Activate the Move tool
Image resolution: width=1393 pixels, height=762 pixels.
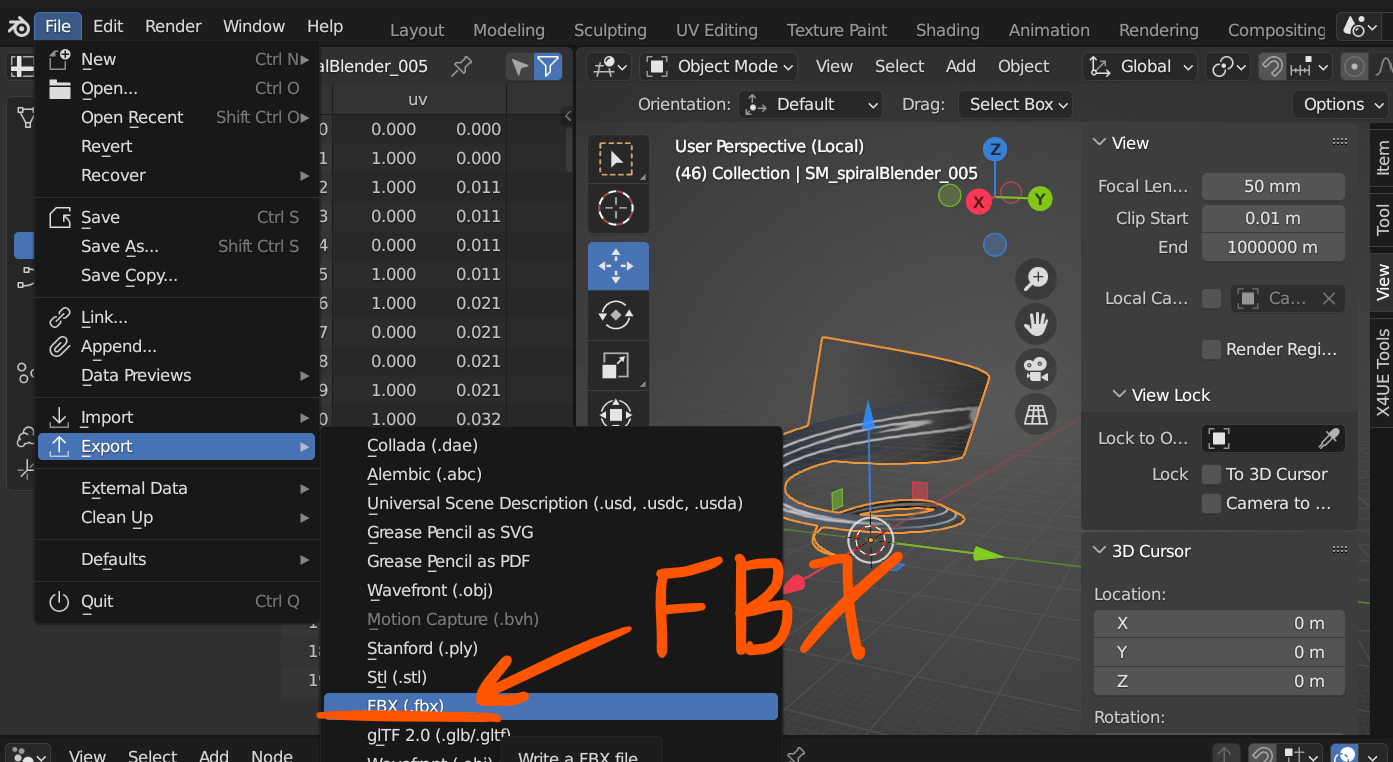tap(617, 266)
